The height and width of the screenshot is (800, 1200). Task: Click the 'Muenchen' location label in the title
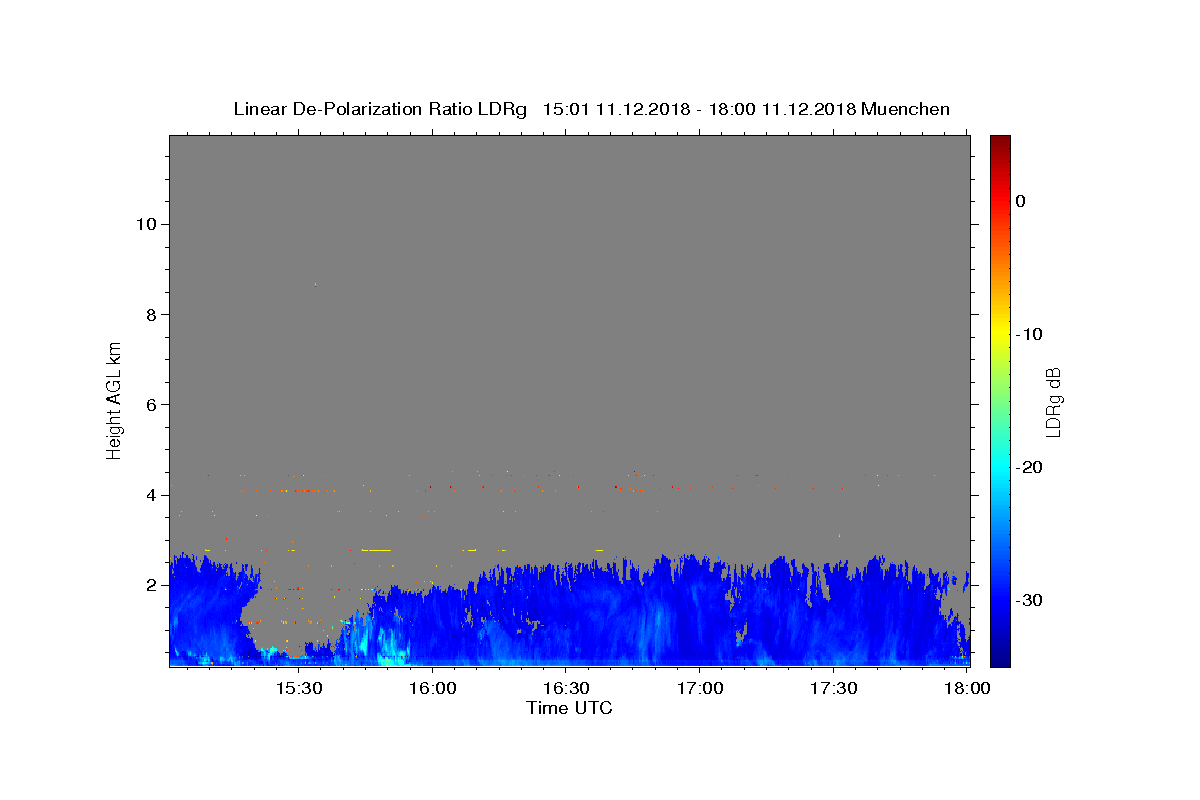(x=905, y=109)
